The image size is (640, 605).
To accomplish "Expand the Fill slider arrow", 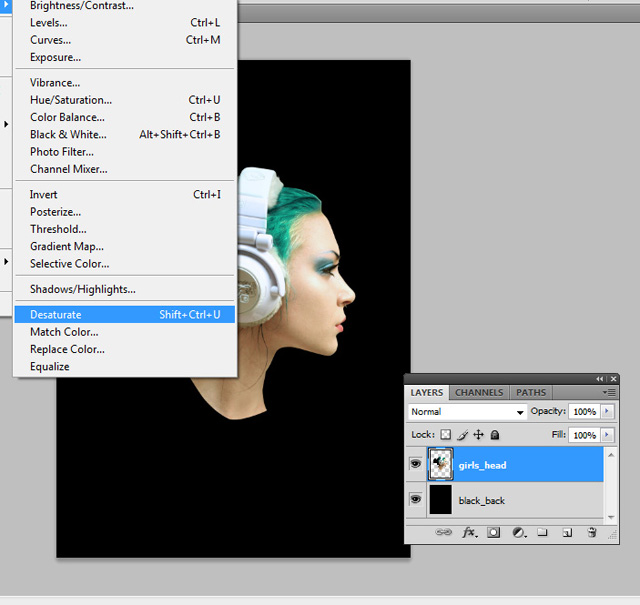I will pyautogui.click(x=608, y=435).
